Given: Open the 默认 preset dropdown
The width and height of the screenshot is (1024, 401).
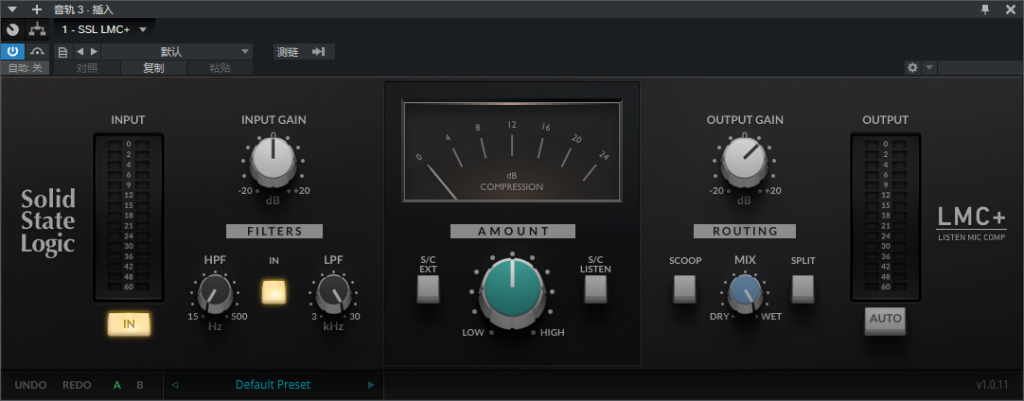Looking at the screenshot, I should click(176, 52).
